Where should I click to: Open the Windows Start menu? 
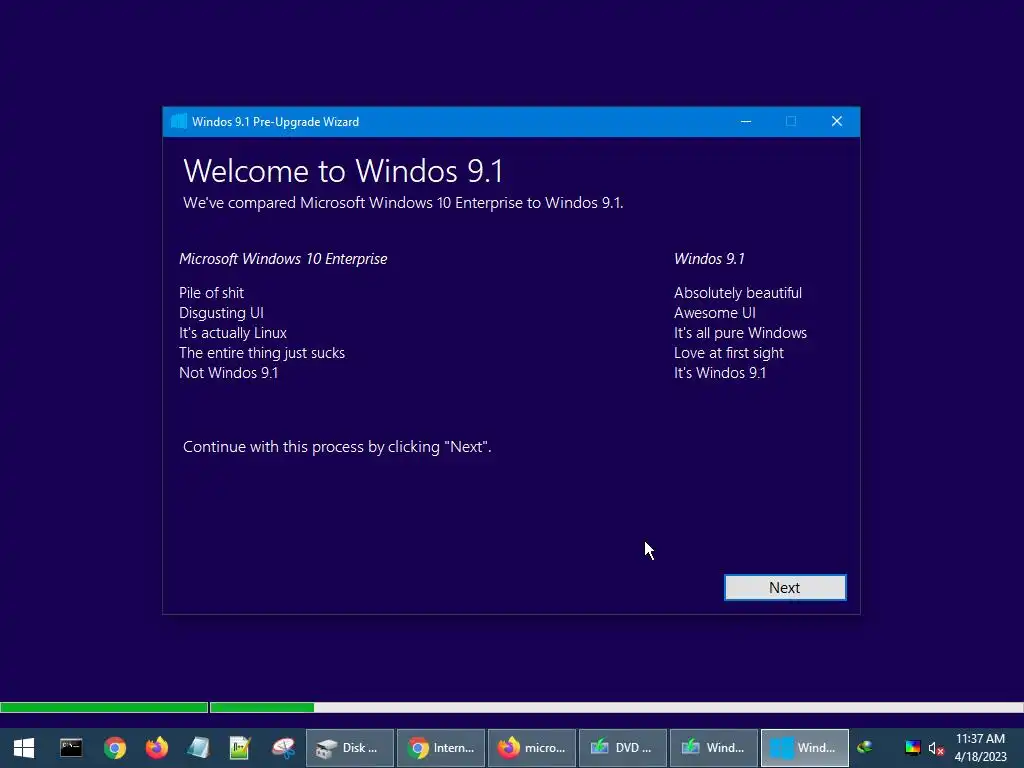point(24,747)
